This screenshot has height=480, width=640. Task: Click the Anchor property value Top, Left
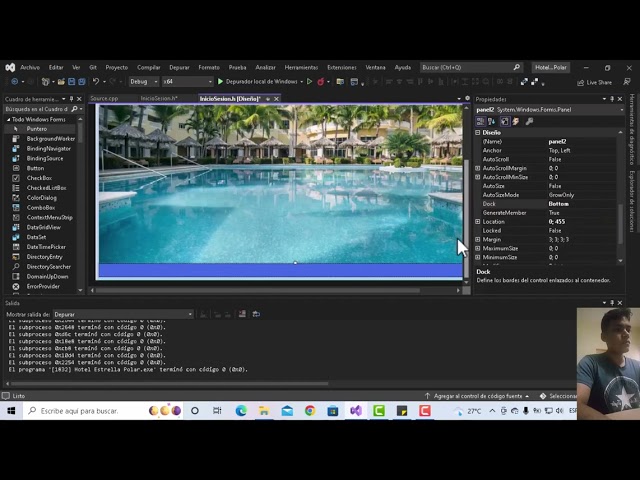(559, 151)
